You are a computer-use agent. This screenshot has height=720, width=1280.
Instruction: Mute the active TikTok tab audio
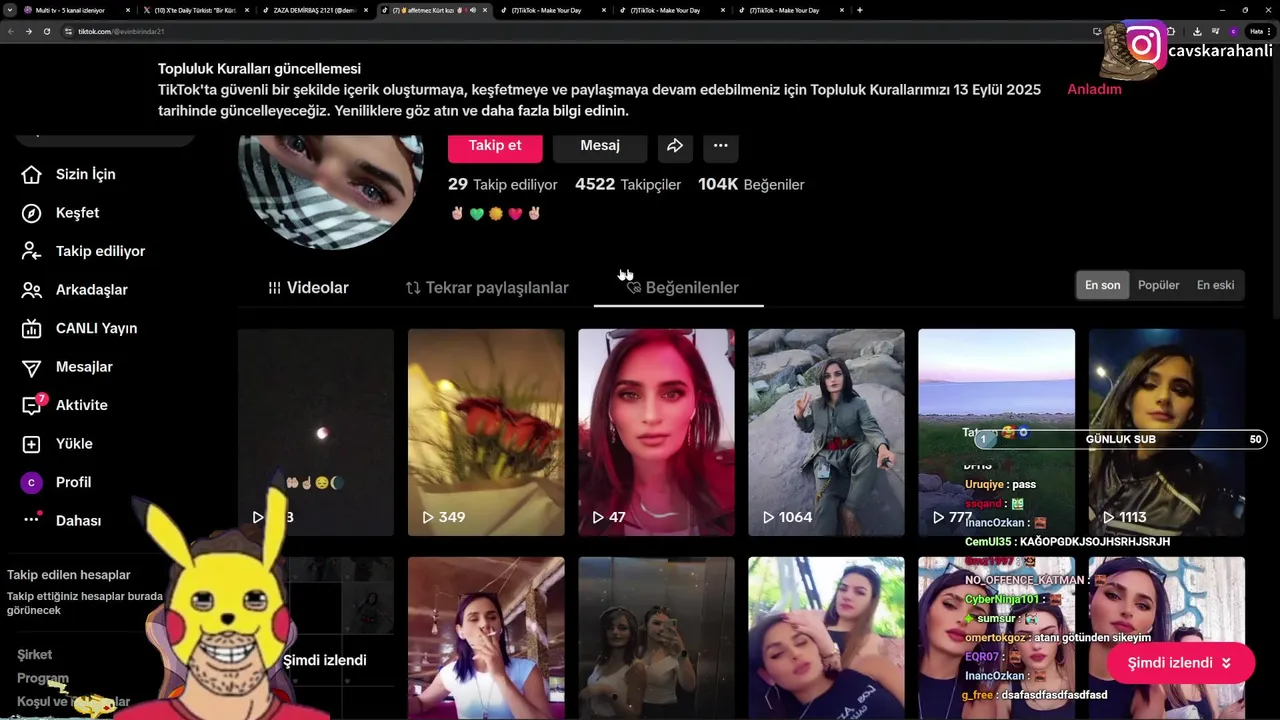[473, 10]
